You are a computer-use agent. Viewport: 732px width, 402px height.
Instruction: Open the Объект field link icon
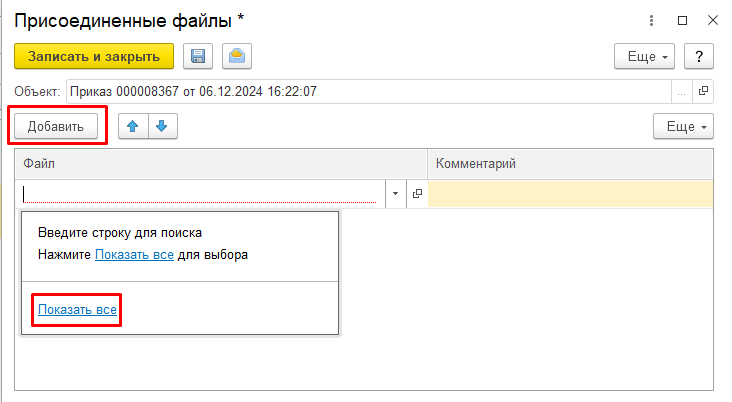(703, 91)
